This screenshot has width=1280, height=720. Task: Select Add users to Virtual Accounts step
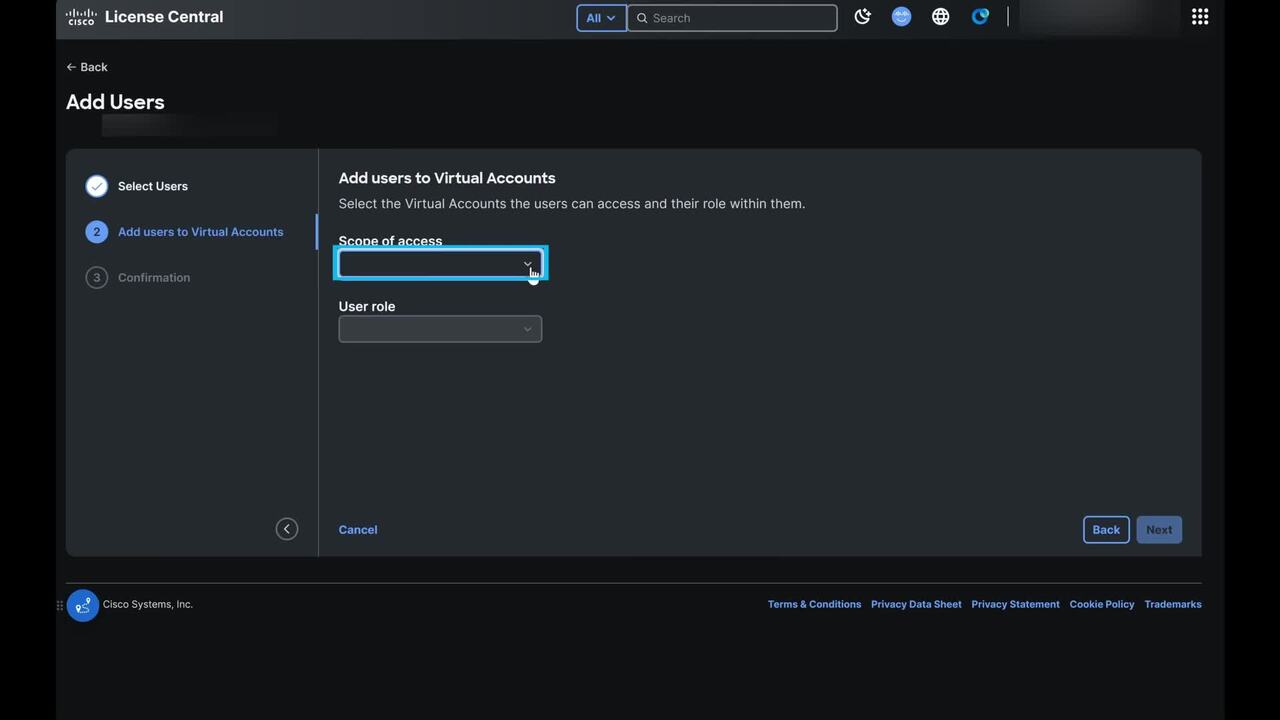tap(200, 232)
